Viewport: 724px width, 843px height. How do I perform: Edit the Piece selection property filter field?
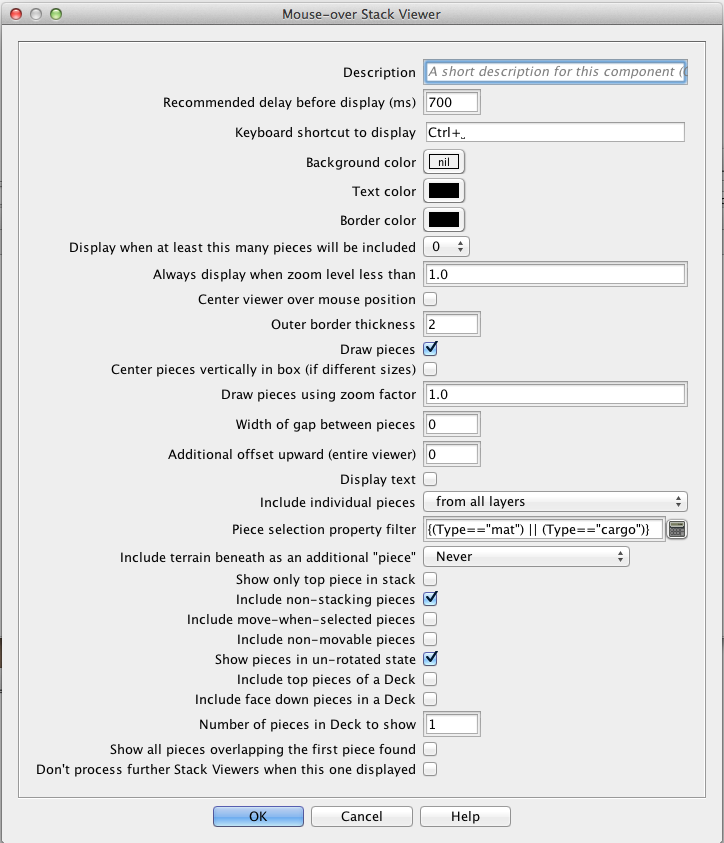pos(543,530)
